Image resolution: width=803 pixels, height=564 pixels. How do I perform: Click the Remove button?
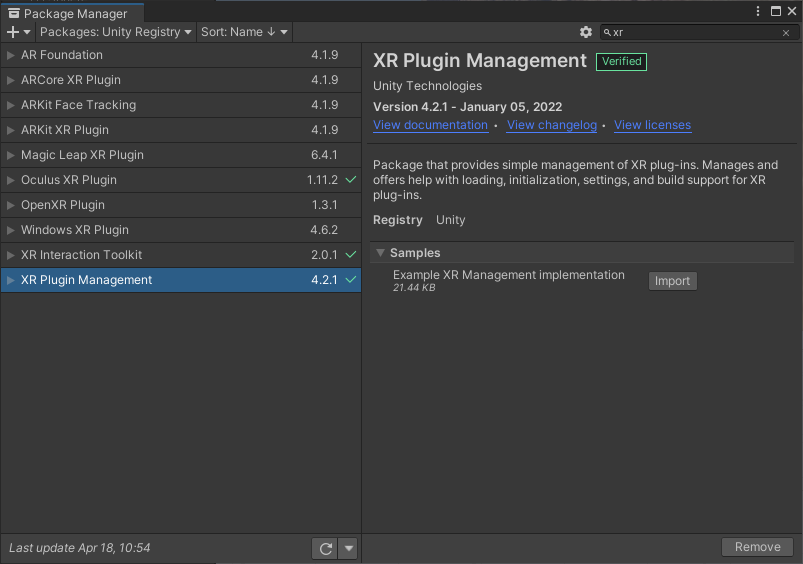757,547
